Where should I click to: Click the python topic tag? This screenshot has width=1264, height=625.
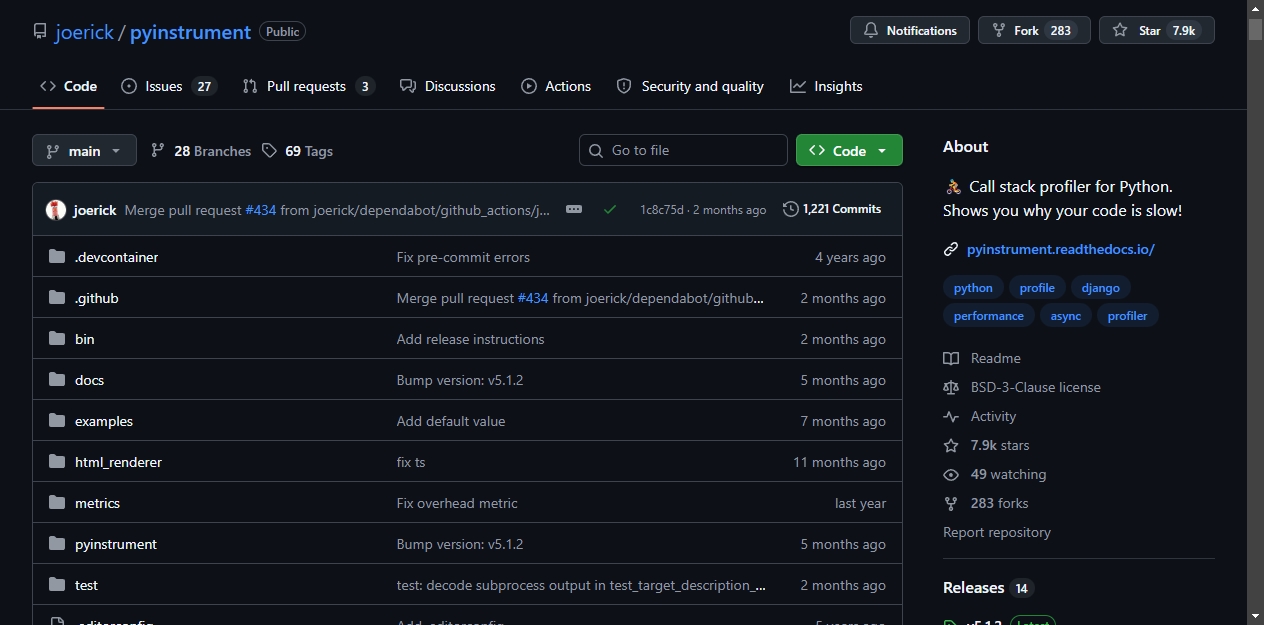[973, 288]
